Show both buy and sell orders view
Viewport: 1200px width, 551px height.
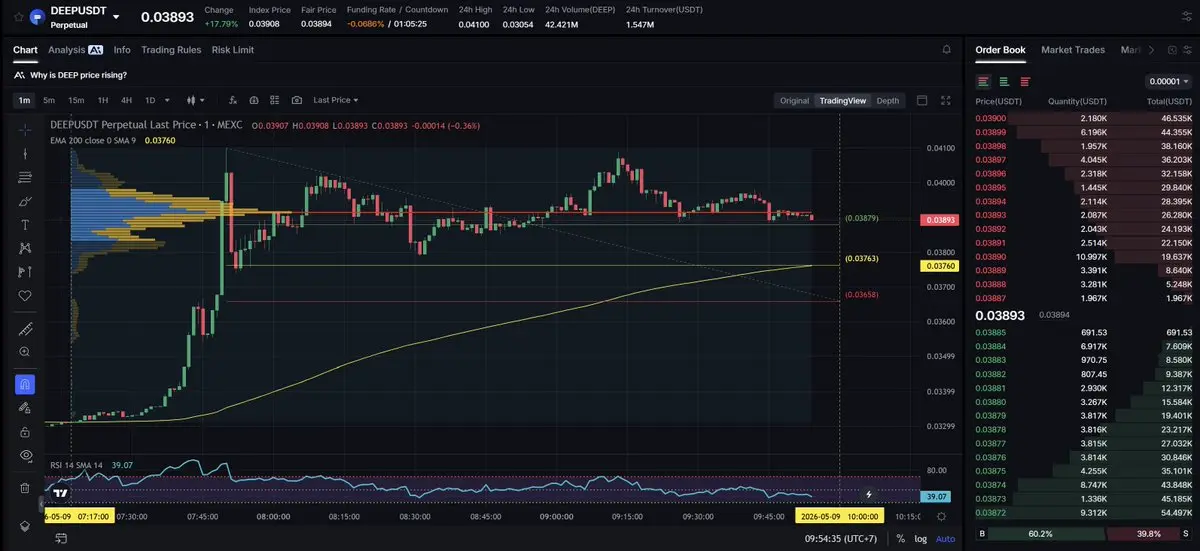coord(984,82)
